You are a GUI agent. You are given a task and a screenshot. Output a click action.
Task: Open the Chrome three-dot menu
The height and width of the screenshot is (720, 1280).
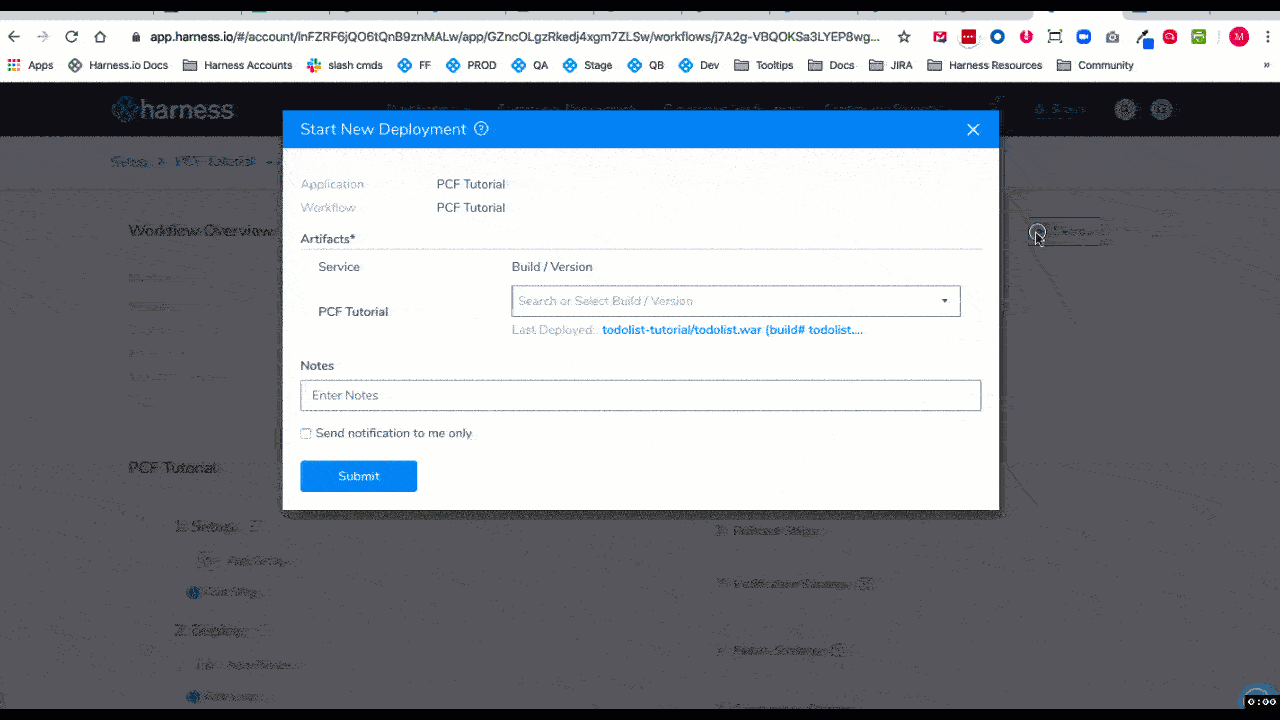pos(1266,37)
